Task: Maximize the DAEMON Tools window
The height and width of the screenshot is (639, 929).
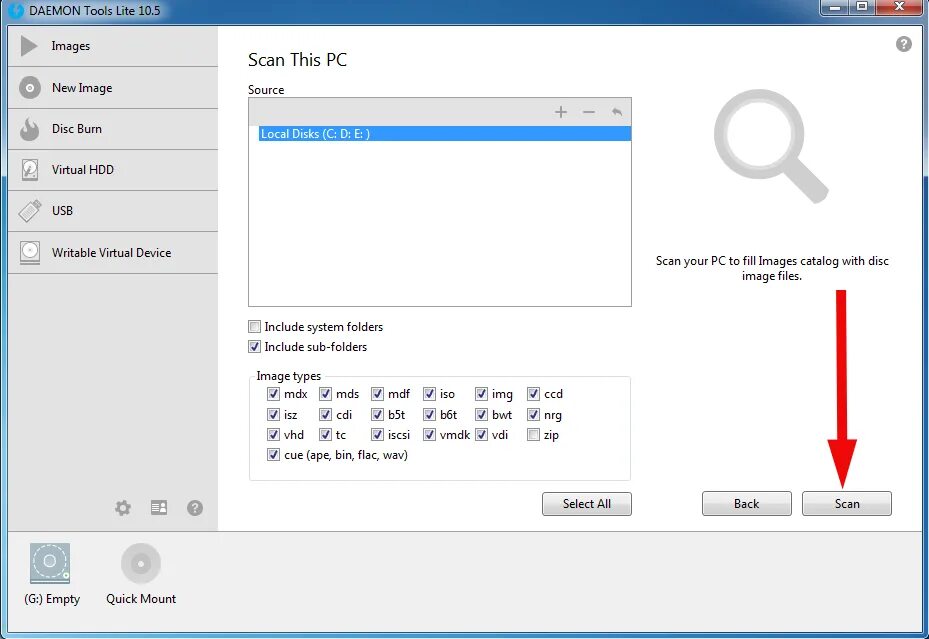Action: point(862,7)
